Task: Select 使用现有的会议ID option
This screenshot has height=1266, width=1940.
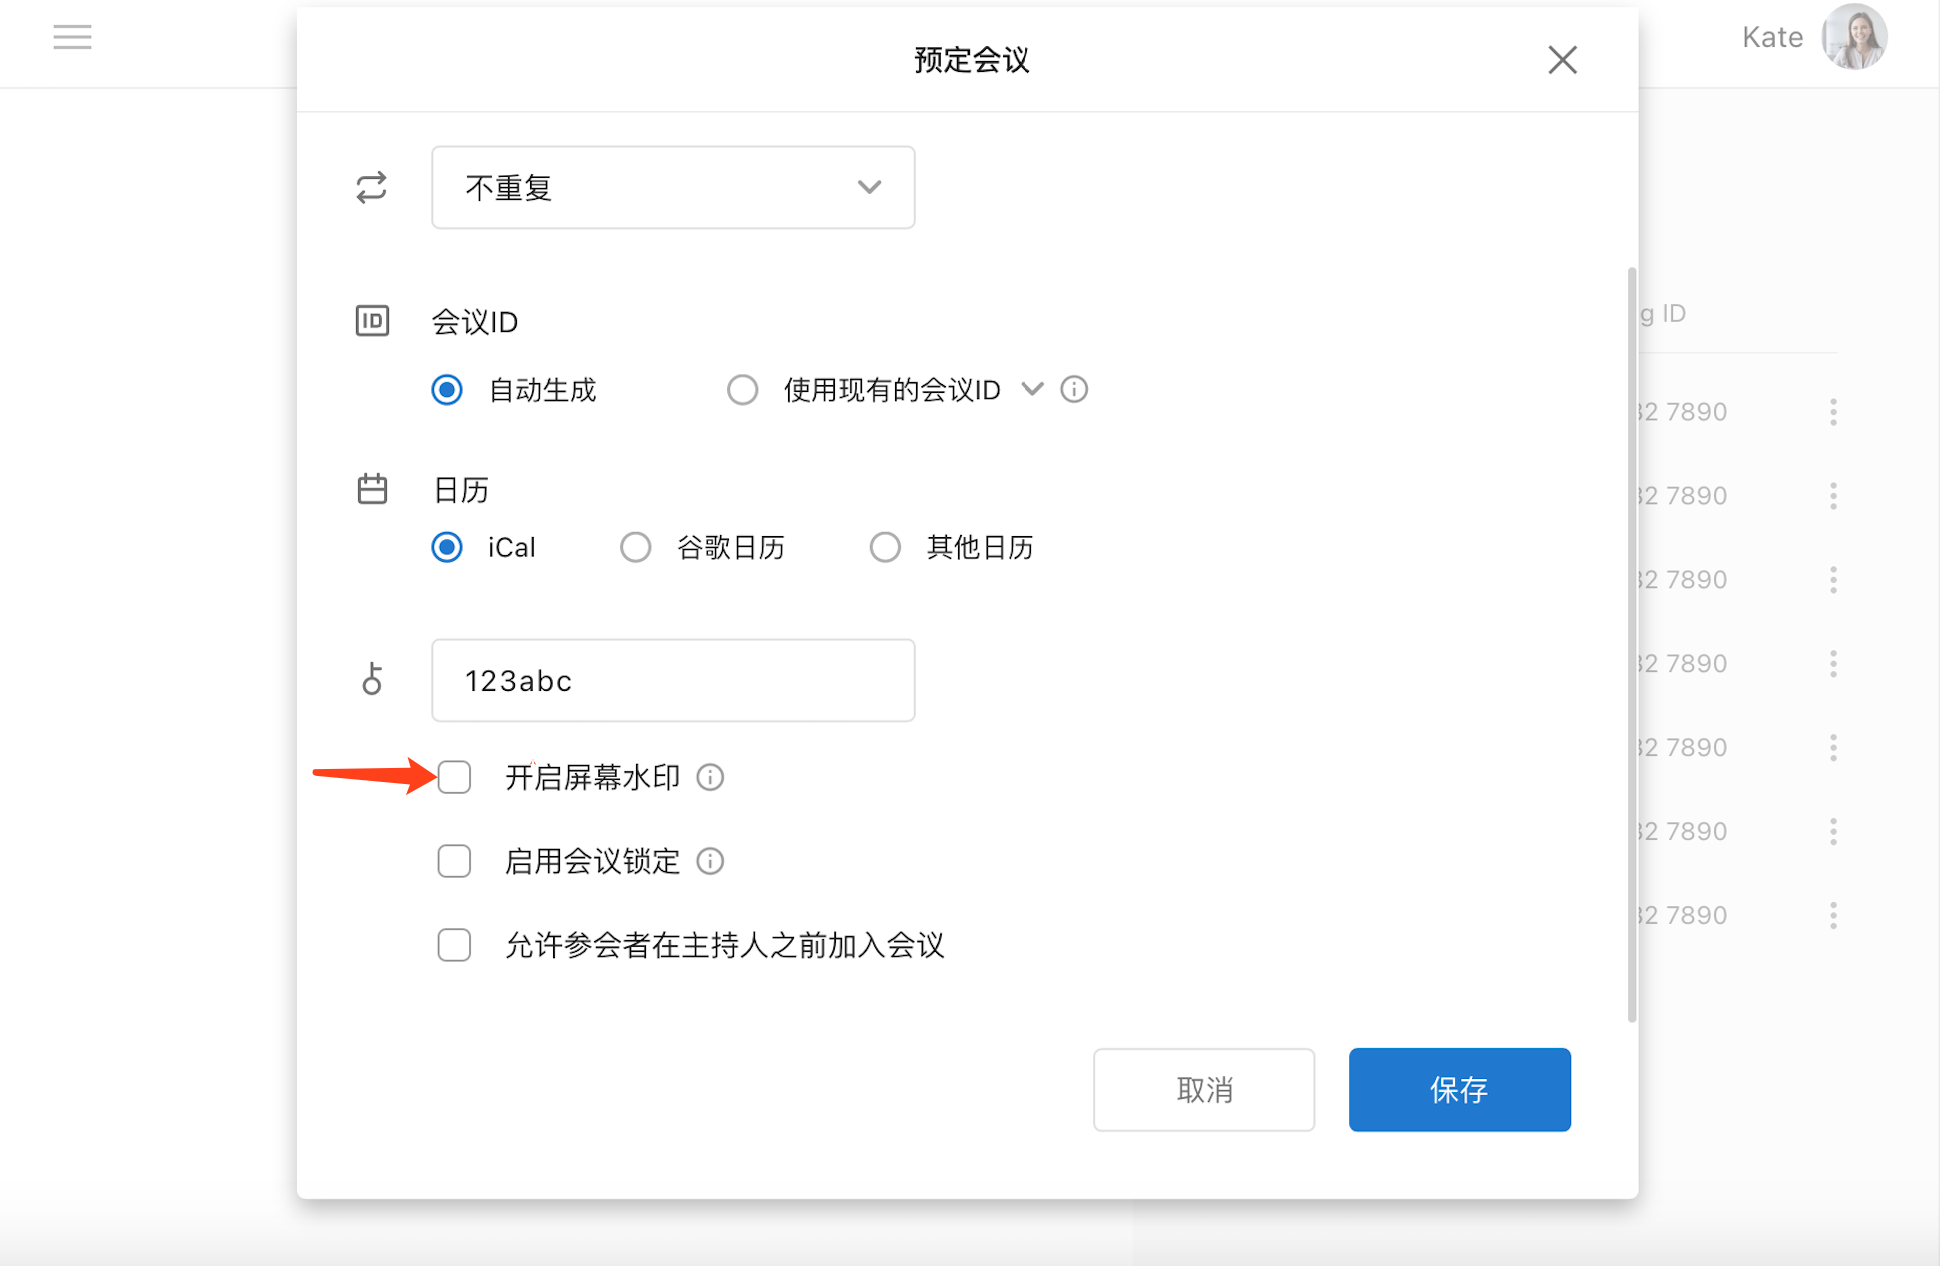Action: [x=743, y=389]
